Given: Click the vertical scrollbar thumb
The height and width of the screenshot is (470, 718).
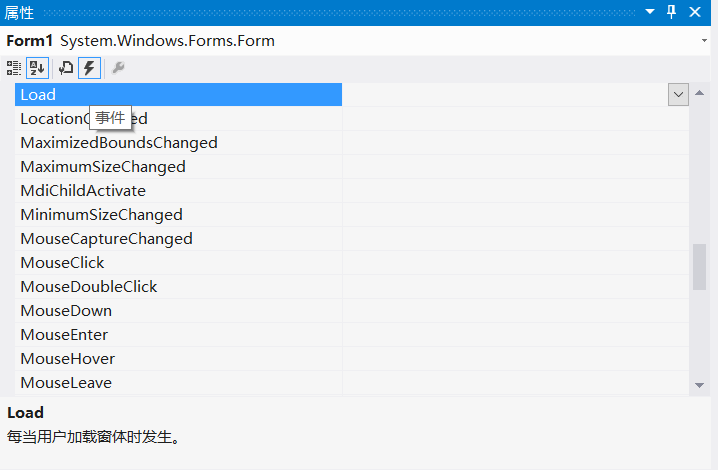Looking at the screenshot, I should click(699, 266).
